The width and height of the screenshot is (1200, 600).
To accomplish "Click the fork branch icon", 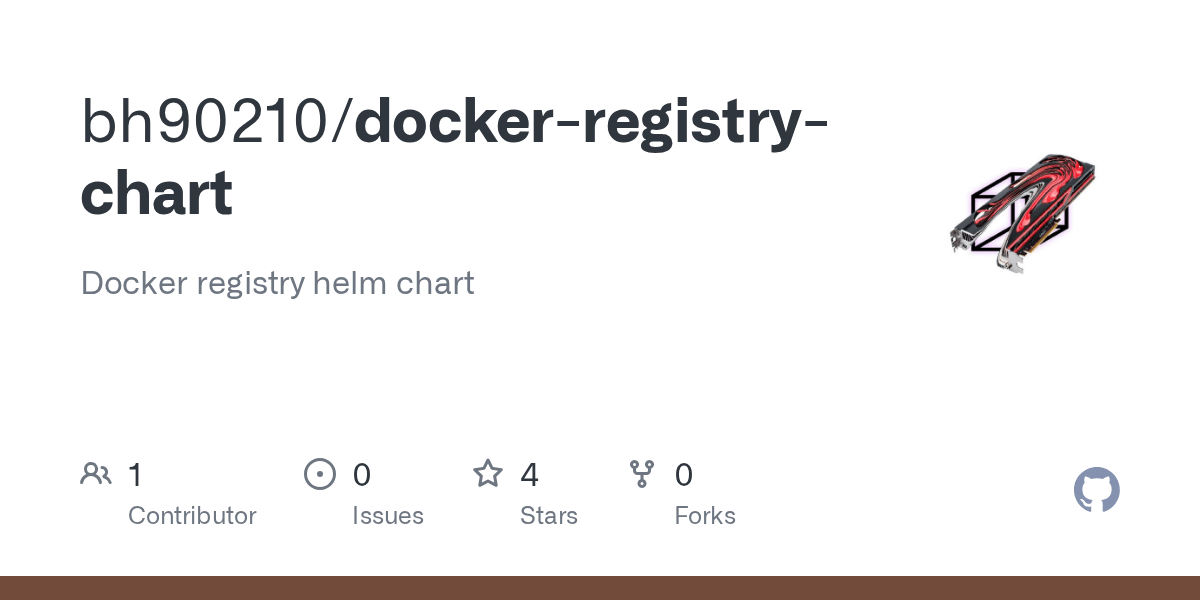I will [x=642, y=474].
